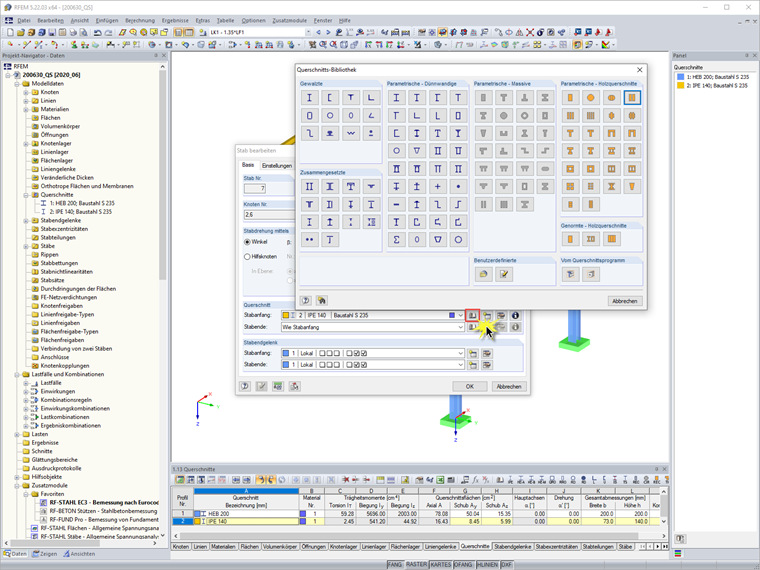
Task: Pick the massive round bar section icon
Action: 504,115
